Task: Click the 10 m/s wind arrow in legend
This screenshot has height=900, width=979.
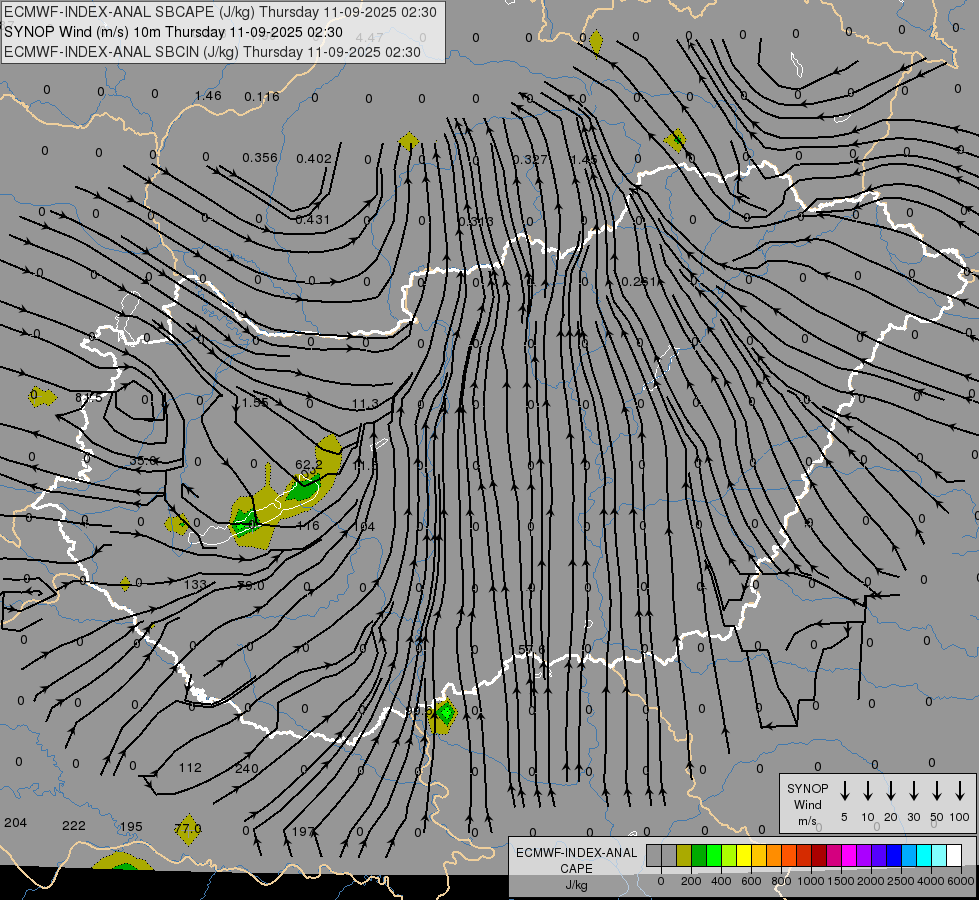Action: 868,791
